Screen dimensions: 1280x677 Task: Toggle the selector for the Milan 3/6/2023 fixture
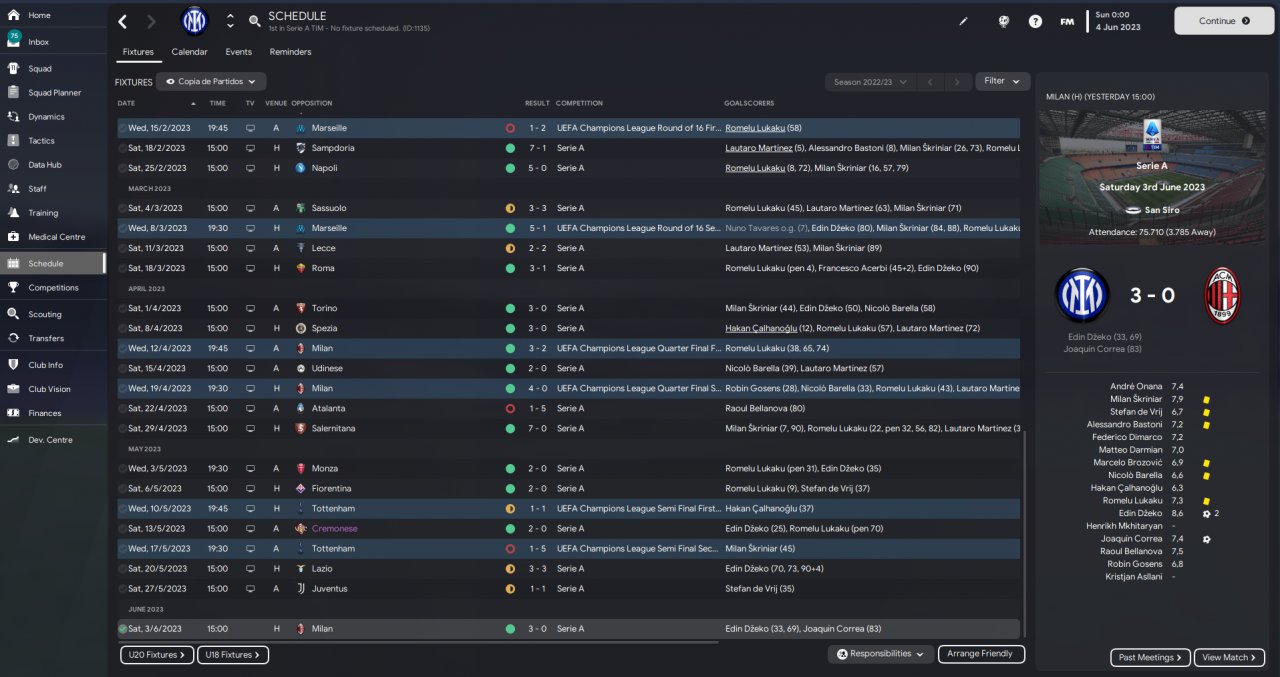click(x=123, y=629)
